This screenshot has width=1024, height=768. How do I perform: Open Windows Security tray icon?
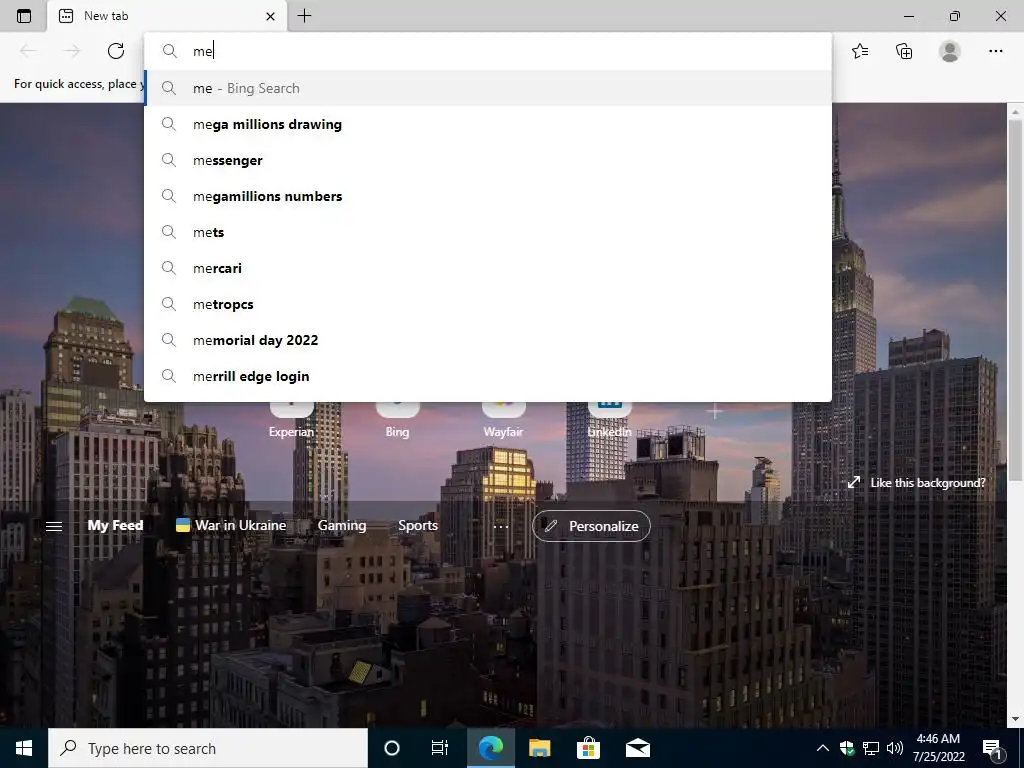[847, 748]
